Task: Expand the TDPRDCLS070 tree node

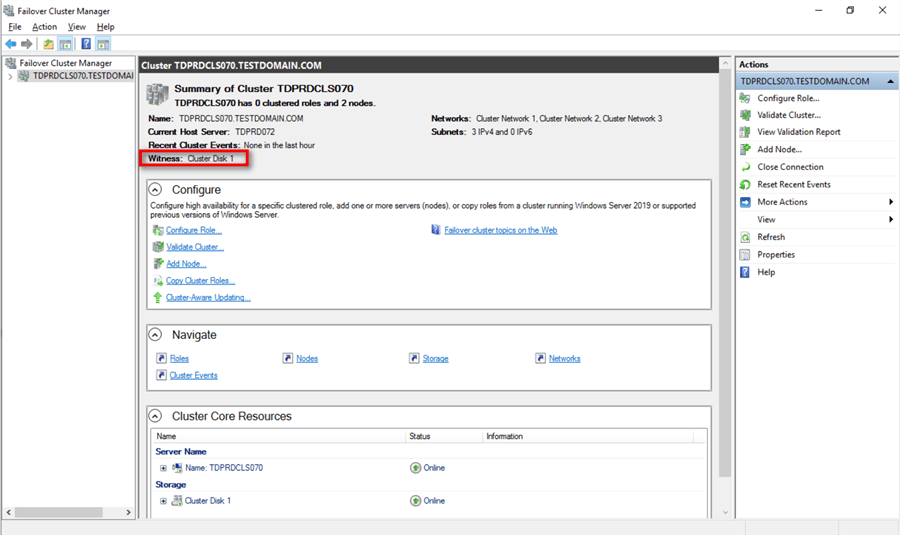Action: click(11, 76)
